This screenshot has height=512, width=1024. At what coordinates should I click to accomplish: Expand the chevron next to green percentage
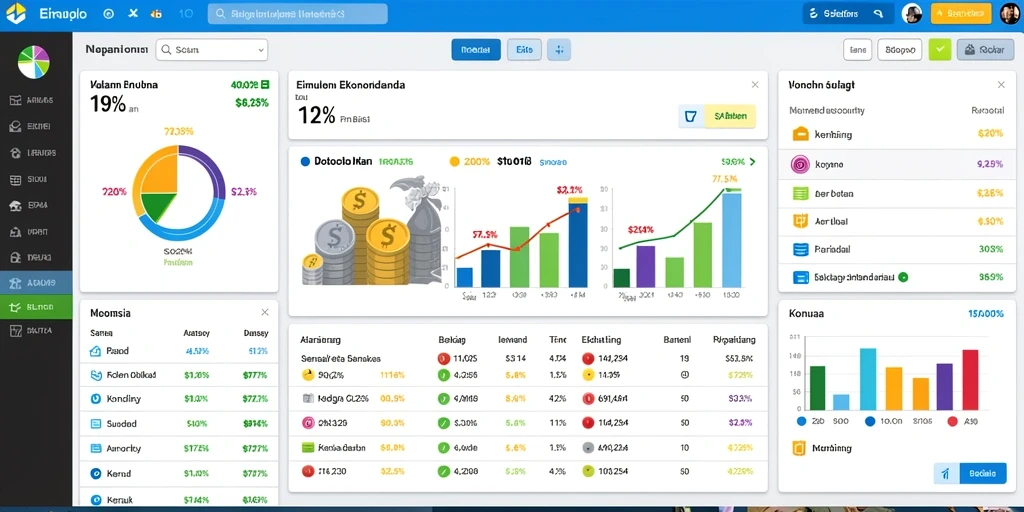[752, 161]
